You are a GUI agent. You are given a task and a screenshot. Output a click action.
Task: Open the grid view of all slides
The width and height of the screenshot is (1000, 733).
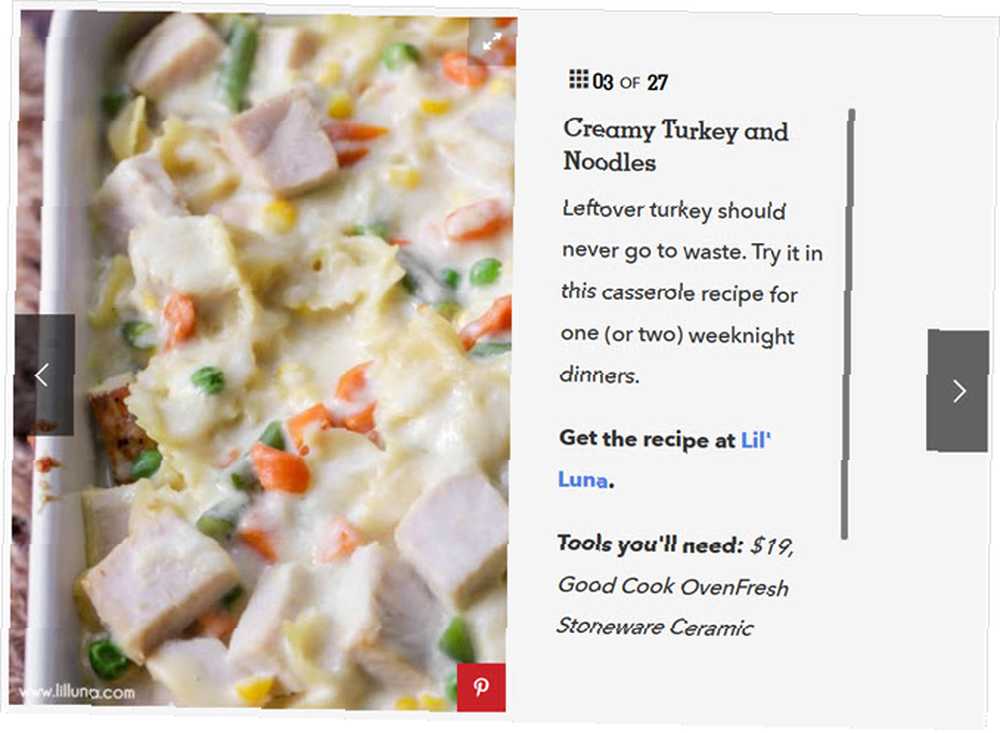(x=578, y=79)
